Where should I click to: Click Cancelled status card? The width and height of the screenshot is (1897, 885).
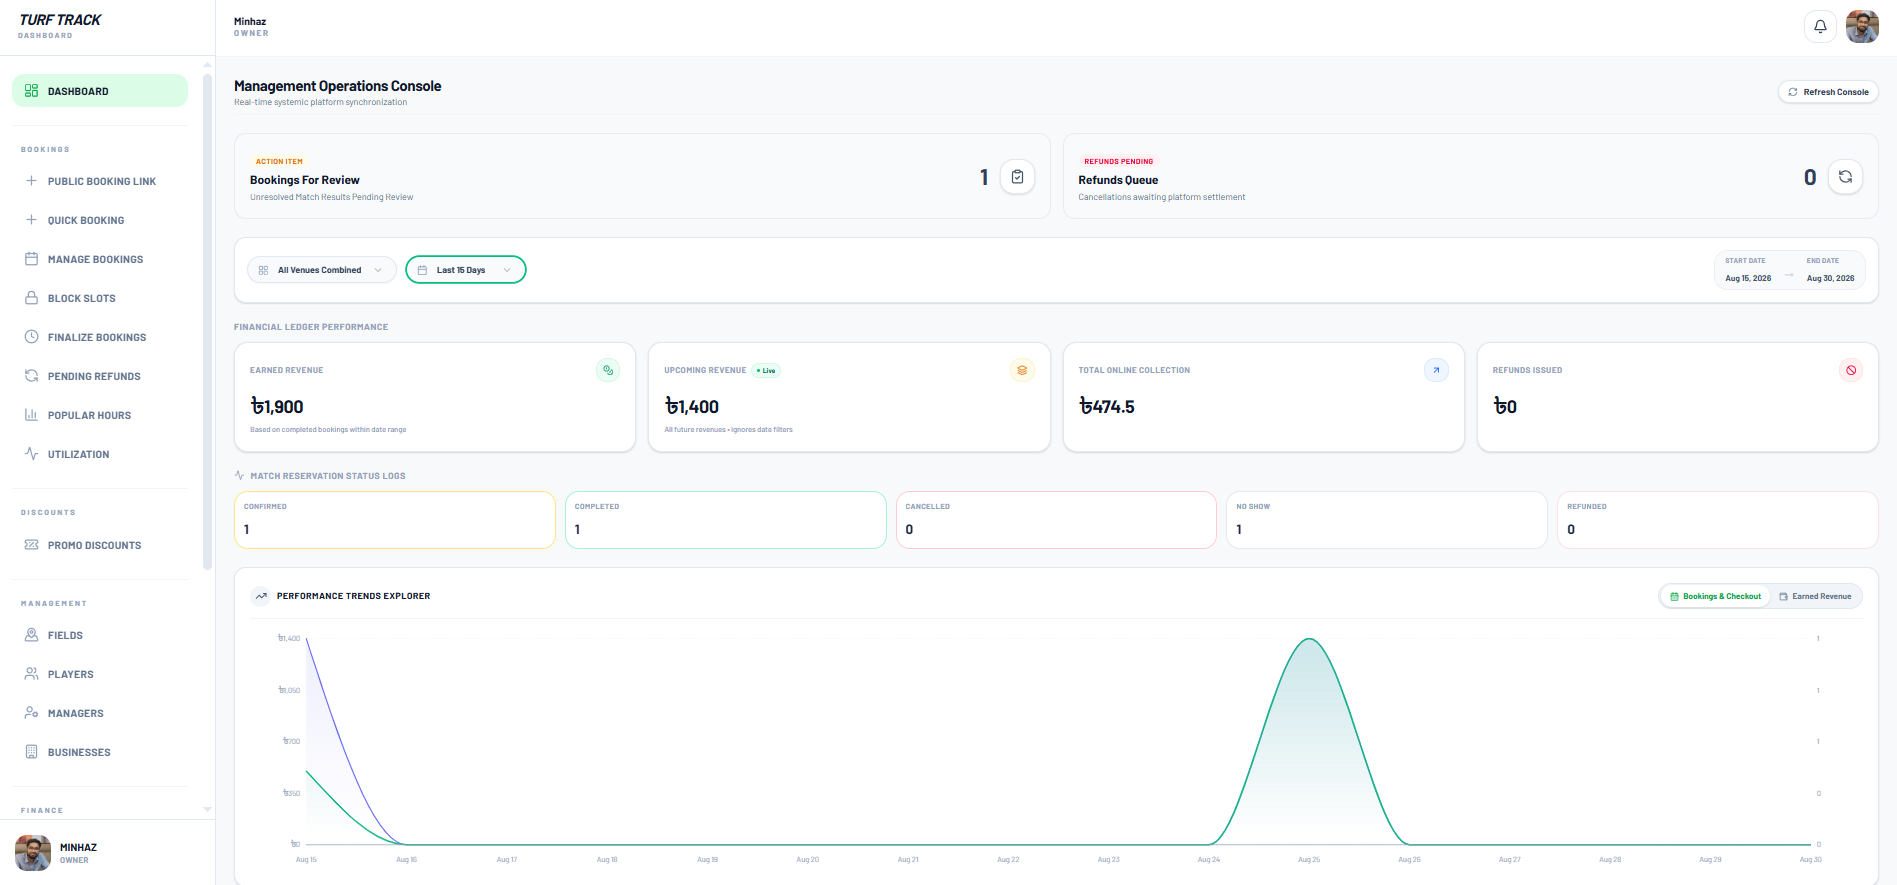tap(1056, 520)
